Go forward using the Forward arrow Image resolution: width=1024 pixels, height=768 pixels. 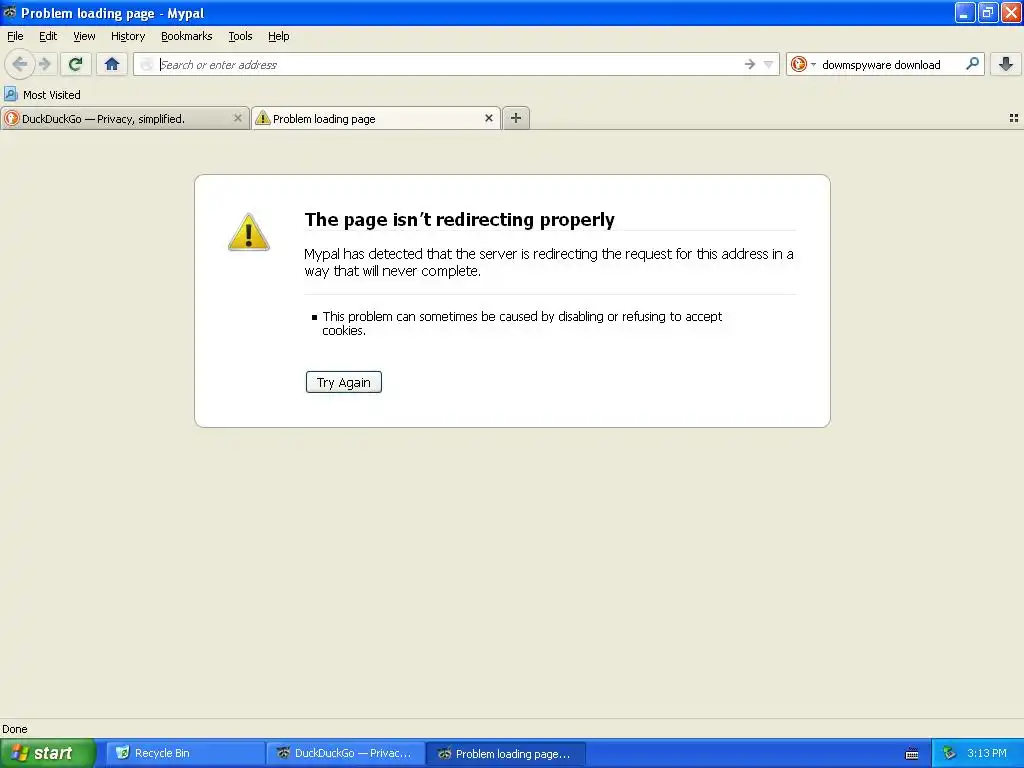(x=45, y=64)
